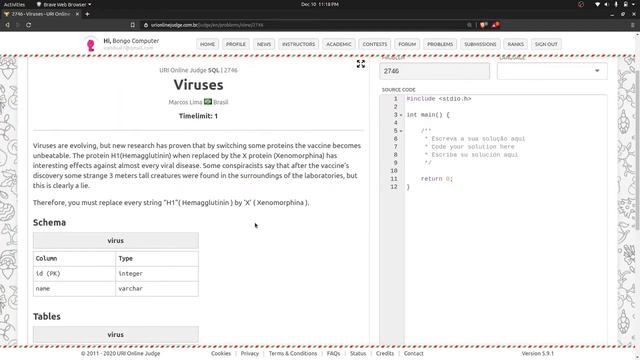Click the Brazil flag icon
Viewport: 640px width, 360px height.
click(x=208, y=102)
